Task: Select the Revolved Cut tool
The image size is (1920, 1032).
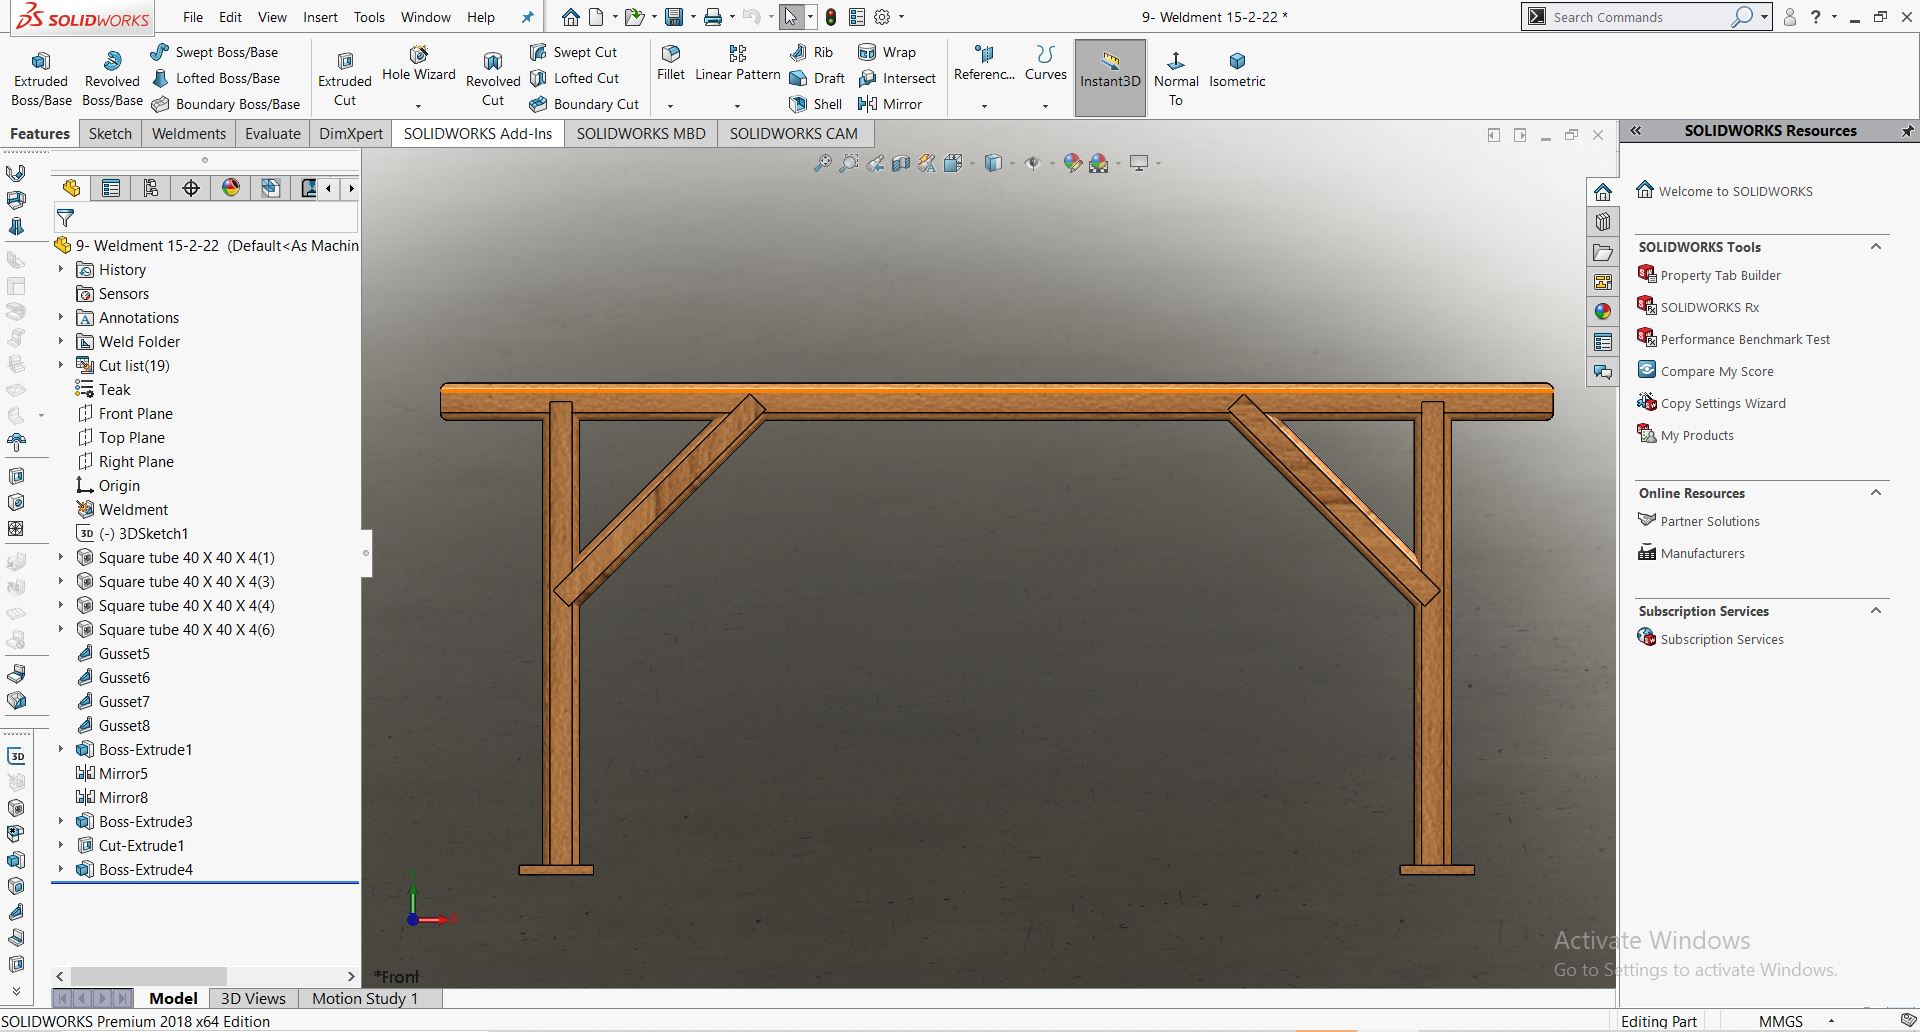Action: point(493,79)
